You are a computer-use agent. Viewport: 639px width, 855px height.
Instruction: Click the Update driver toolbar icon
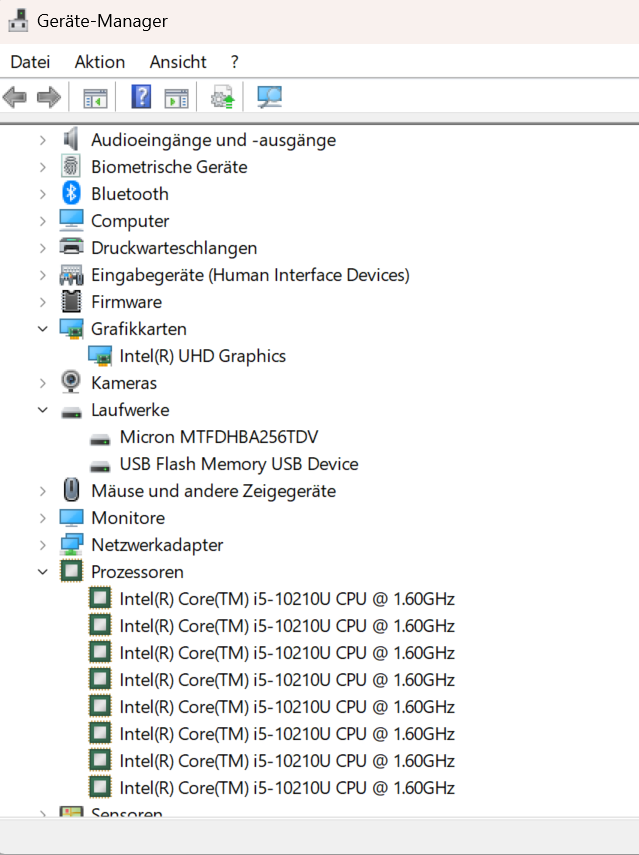pyautogui.click(x=222, y=97)
